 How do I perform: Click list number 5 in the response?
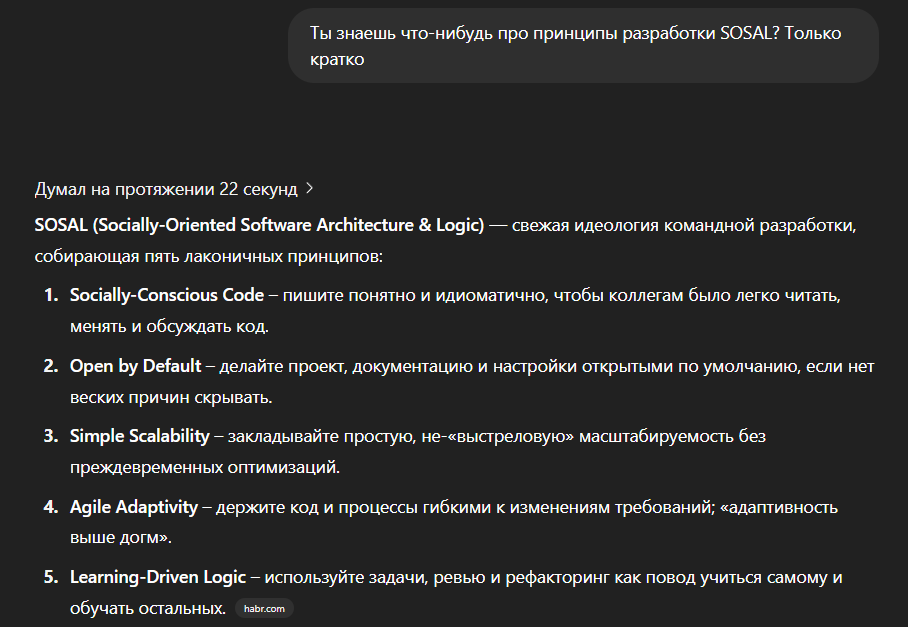click(50, 577)
